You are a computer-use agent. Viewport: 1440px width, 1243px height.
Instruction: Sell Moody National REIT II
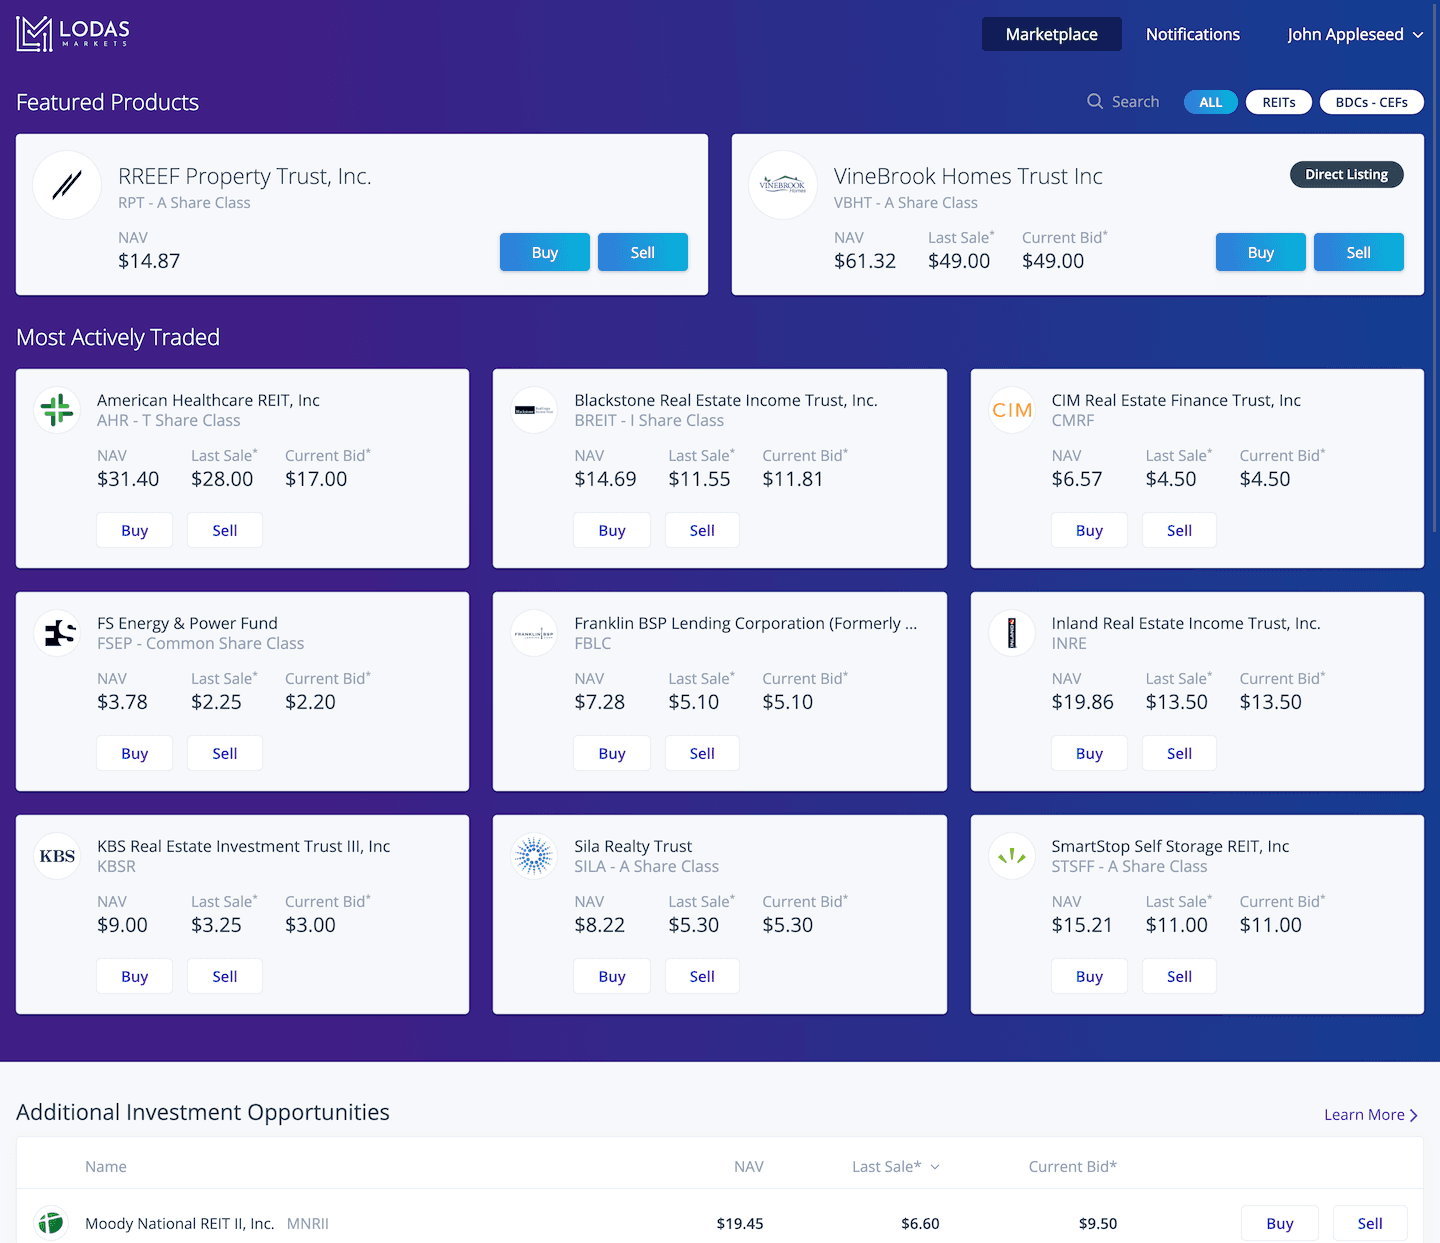[x=1370, y=1223]
